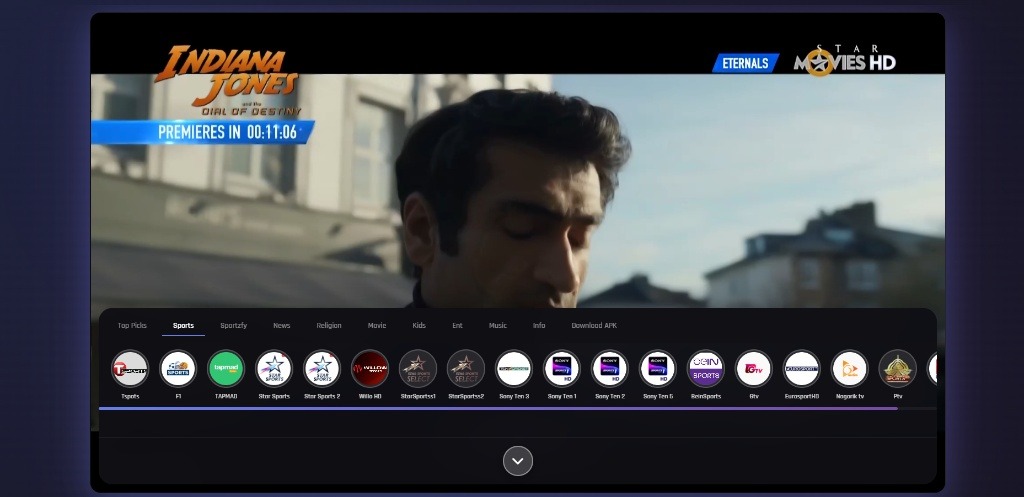Open the purple BeinSports channel logo
This screenshot has width=1024, height=497.
tap(706, 368)
